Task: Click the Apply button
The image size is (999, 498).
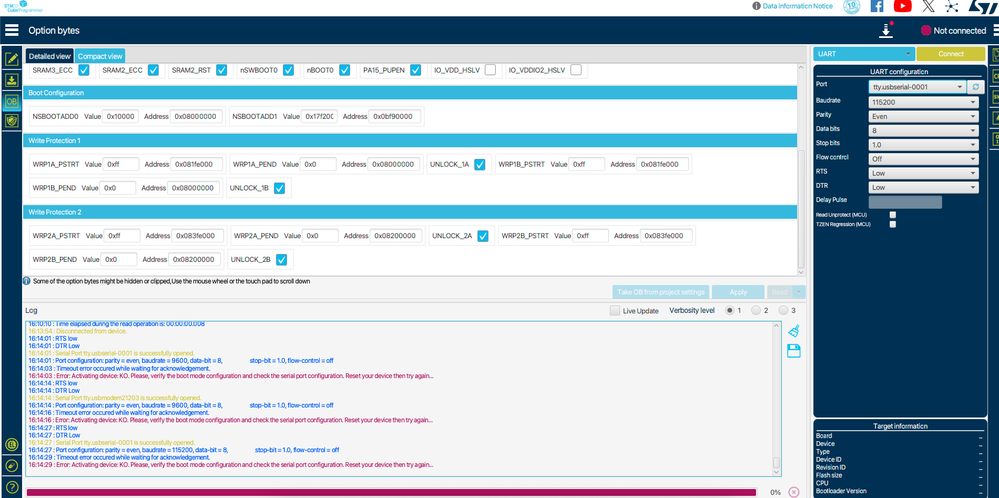Action: pyautogui.click(x=738, y=292)
